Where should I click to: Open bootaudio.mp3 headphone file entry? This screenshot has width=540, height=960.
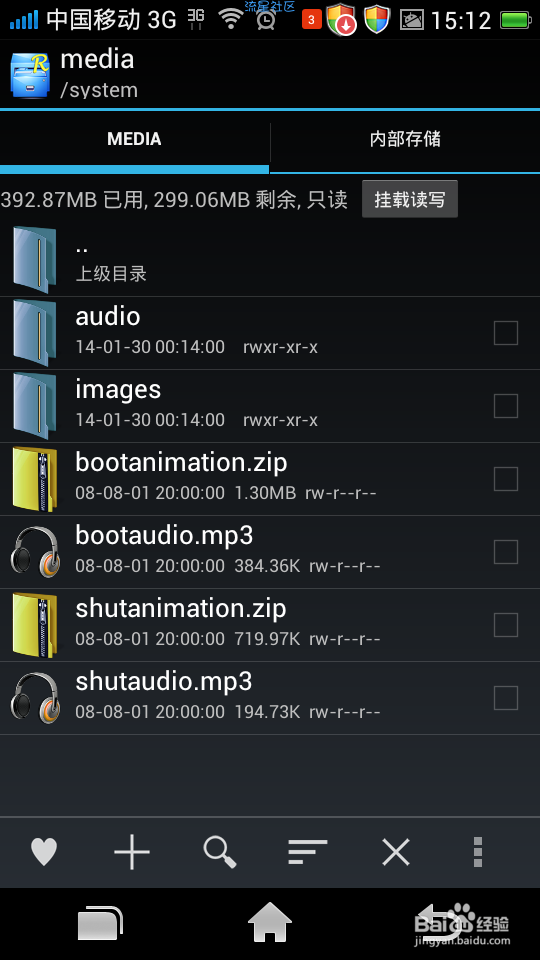tap(270, 552)
